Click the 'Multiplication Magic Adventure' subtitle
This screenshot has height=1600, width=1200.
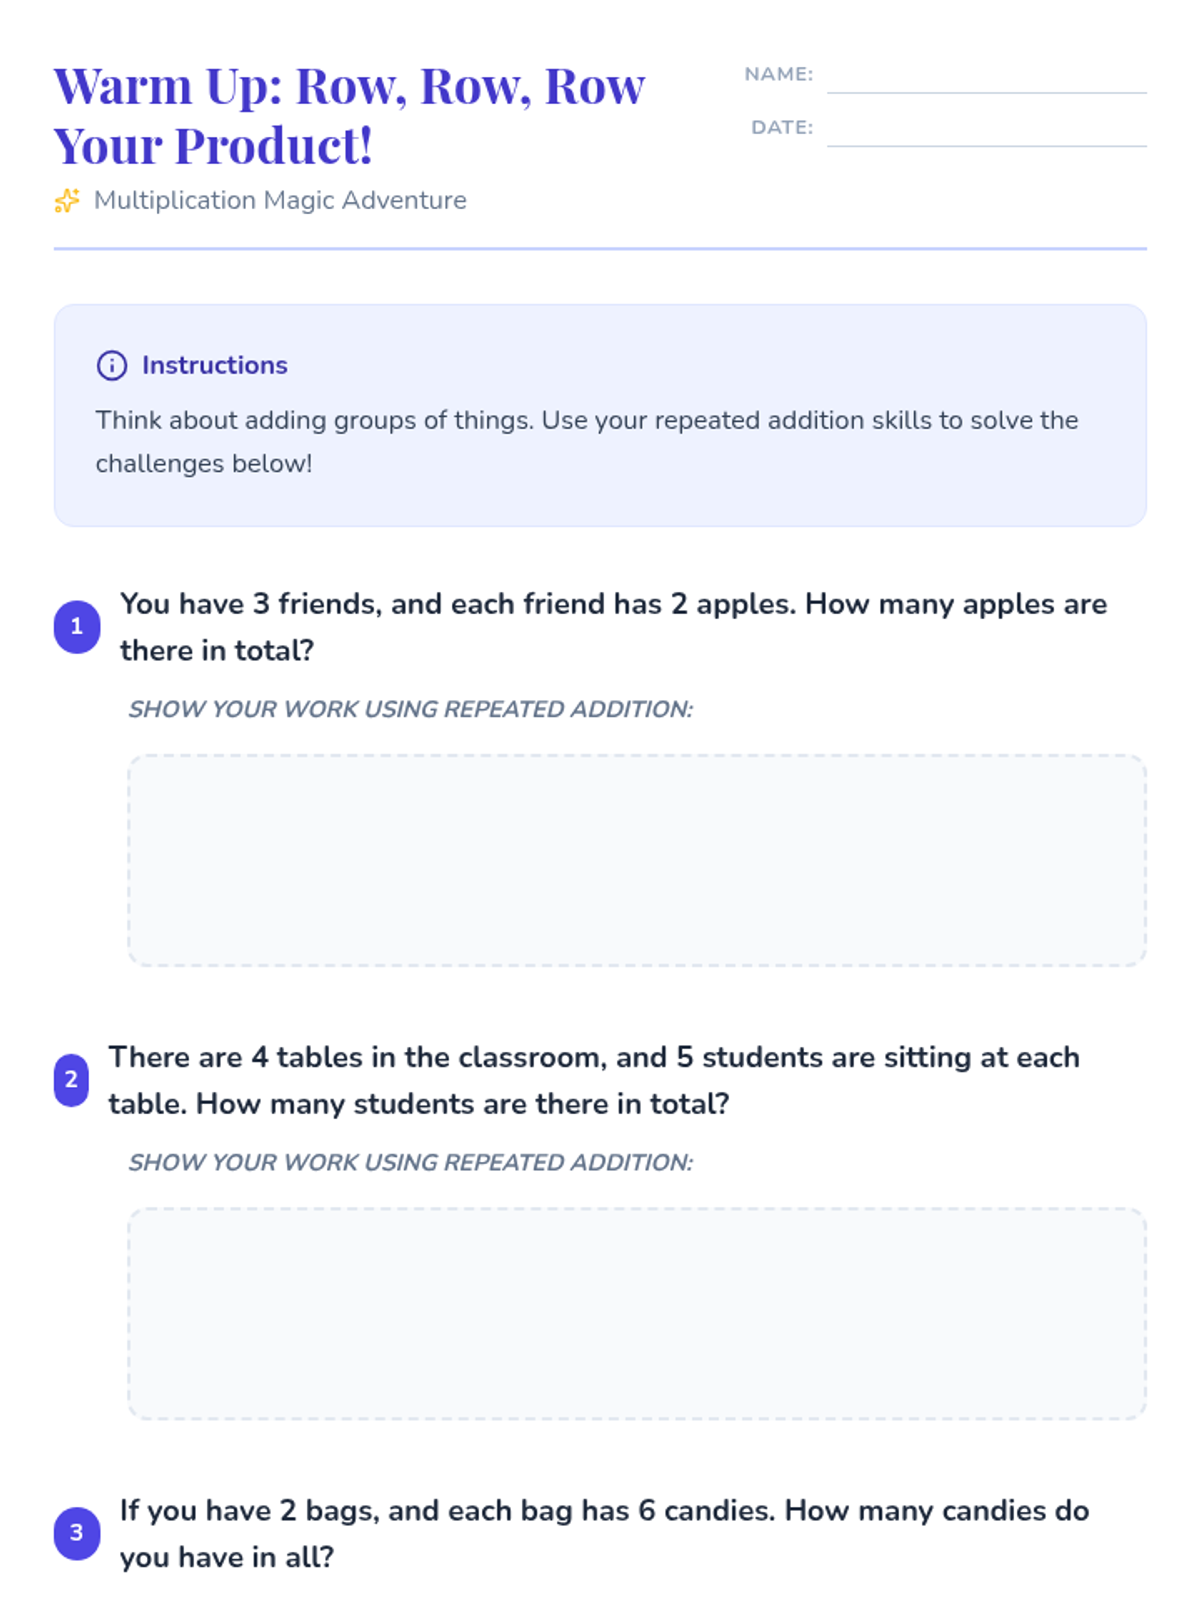click(280, 201)
